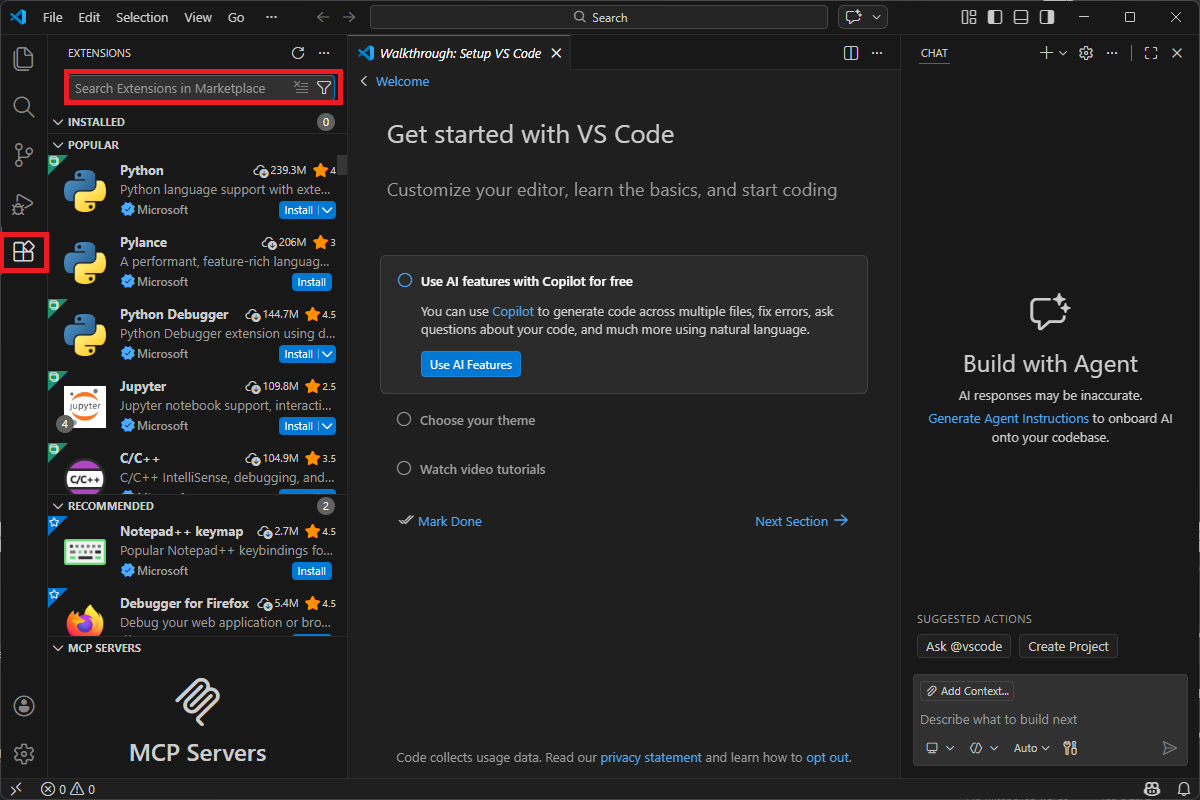Open the View menu

(x=198, y=17)
